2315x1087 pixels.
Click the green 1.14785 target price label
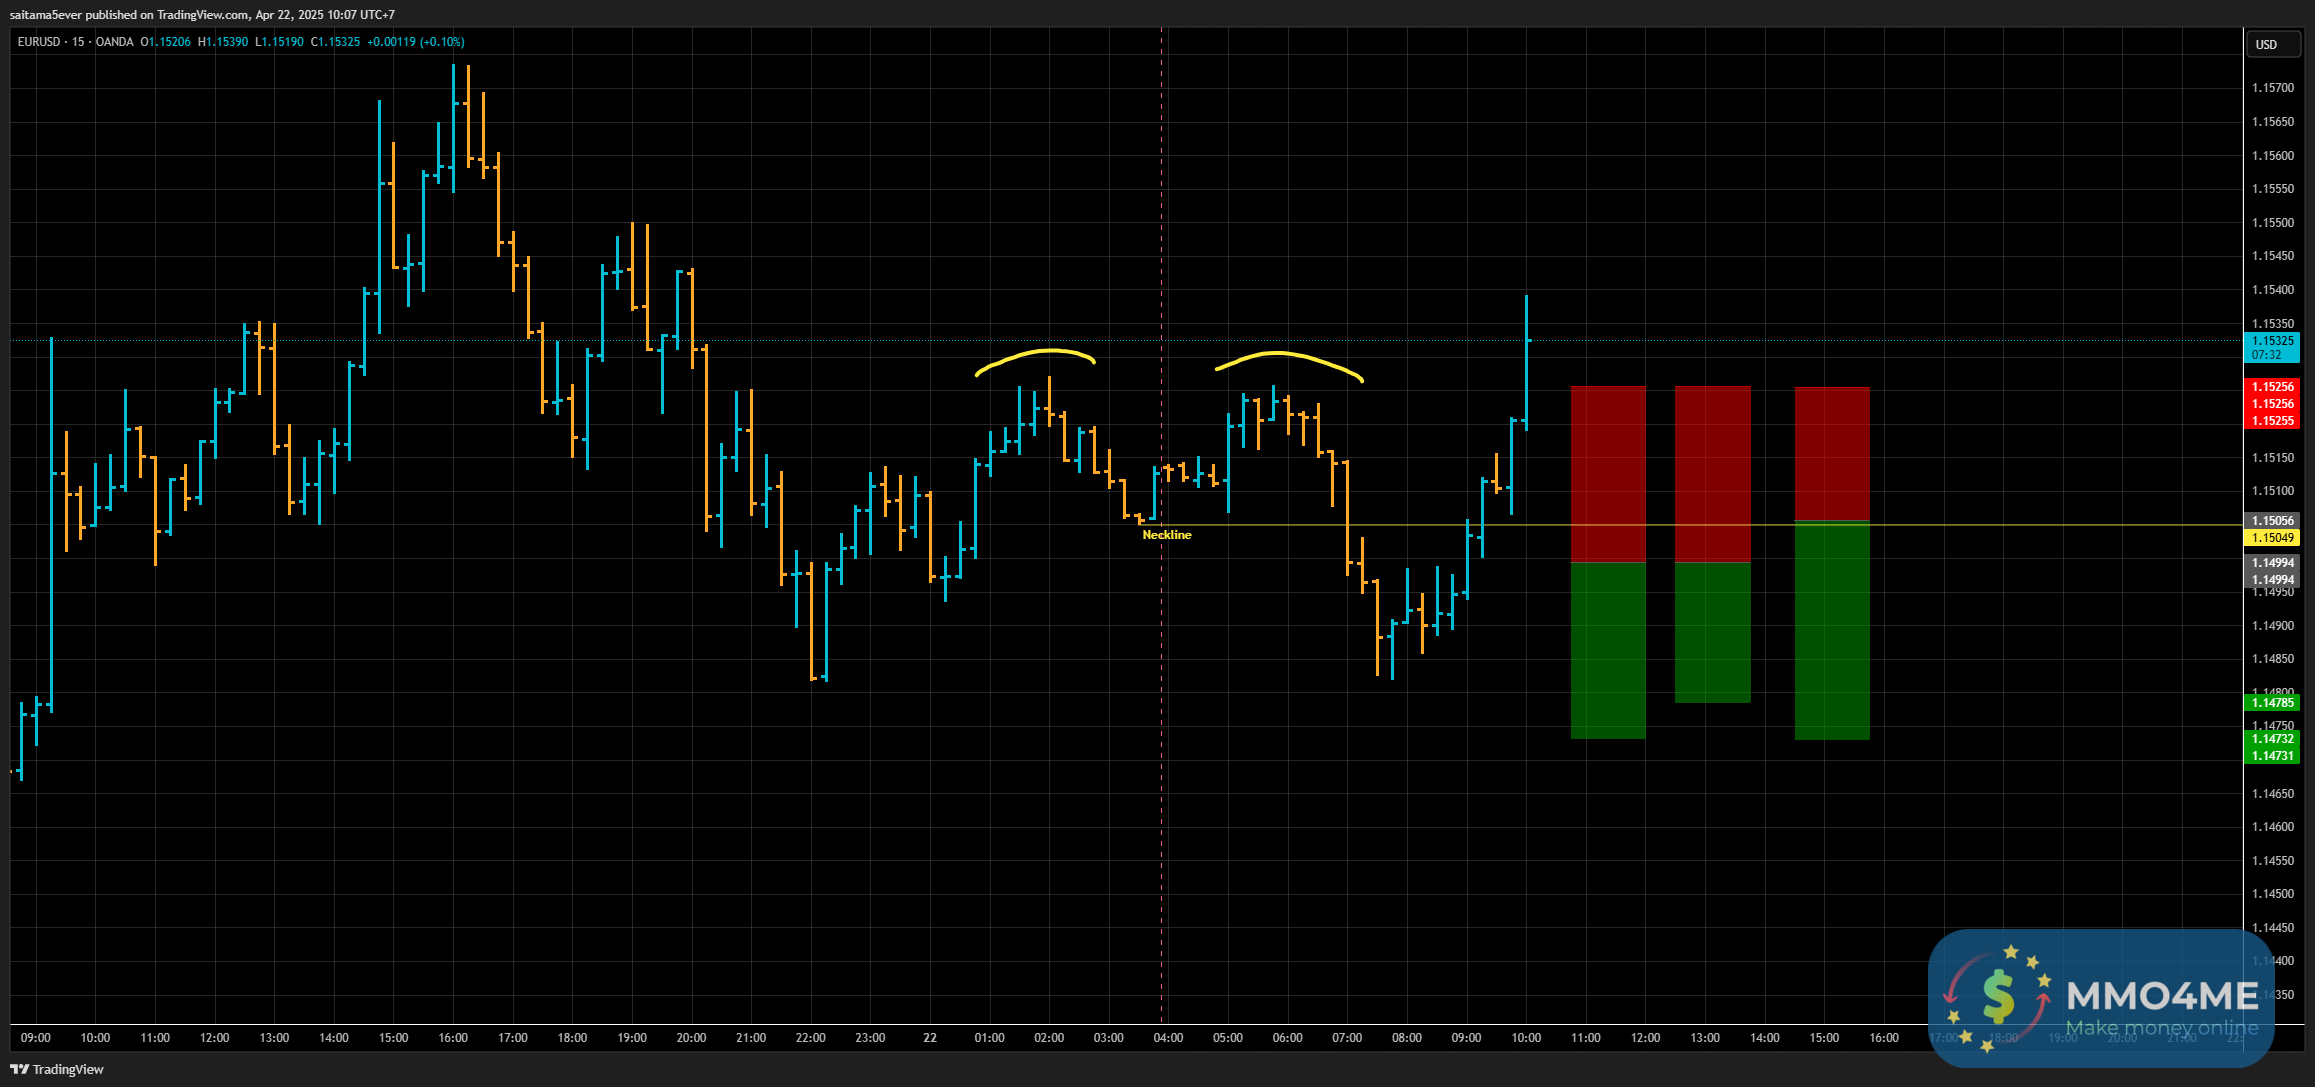point(2272,703)
